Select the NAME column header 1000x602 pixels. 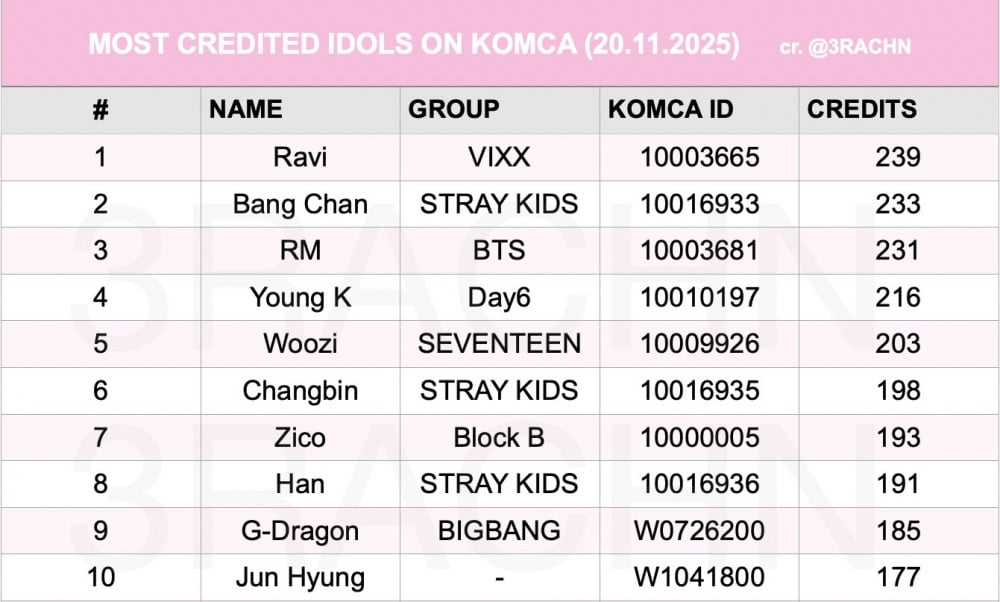pos(246,109)
